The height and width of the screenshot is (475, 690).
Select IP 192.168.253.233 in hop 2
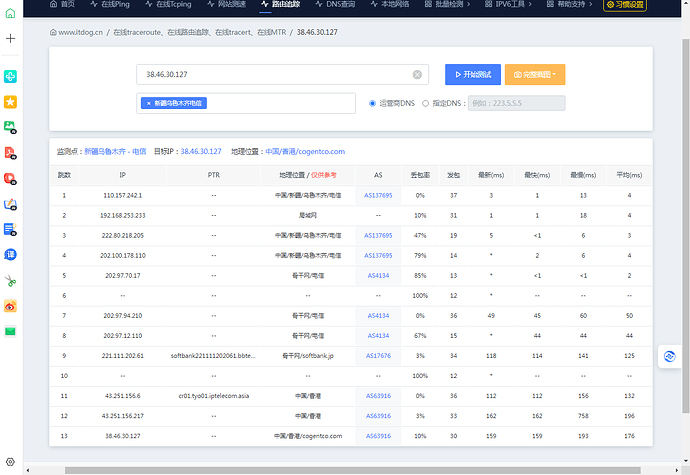point(123,215)
